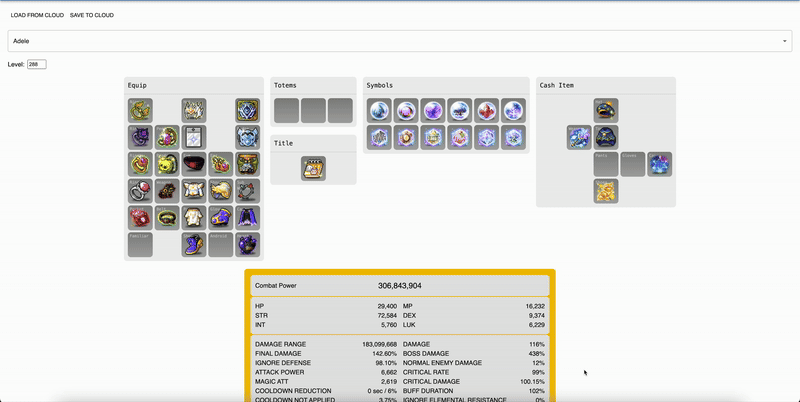Image resolution: width=800 pixels, height=402 pixels.
Task: Open the empty Familiar slot
Action: click(x=140, y=245)
